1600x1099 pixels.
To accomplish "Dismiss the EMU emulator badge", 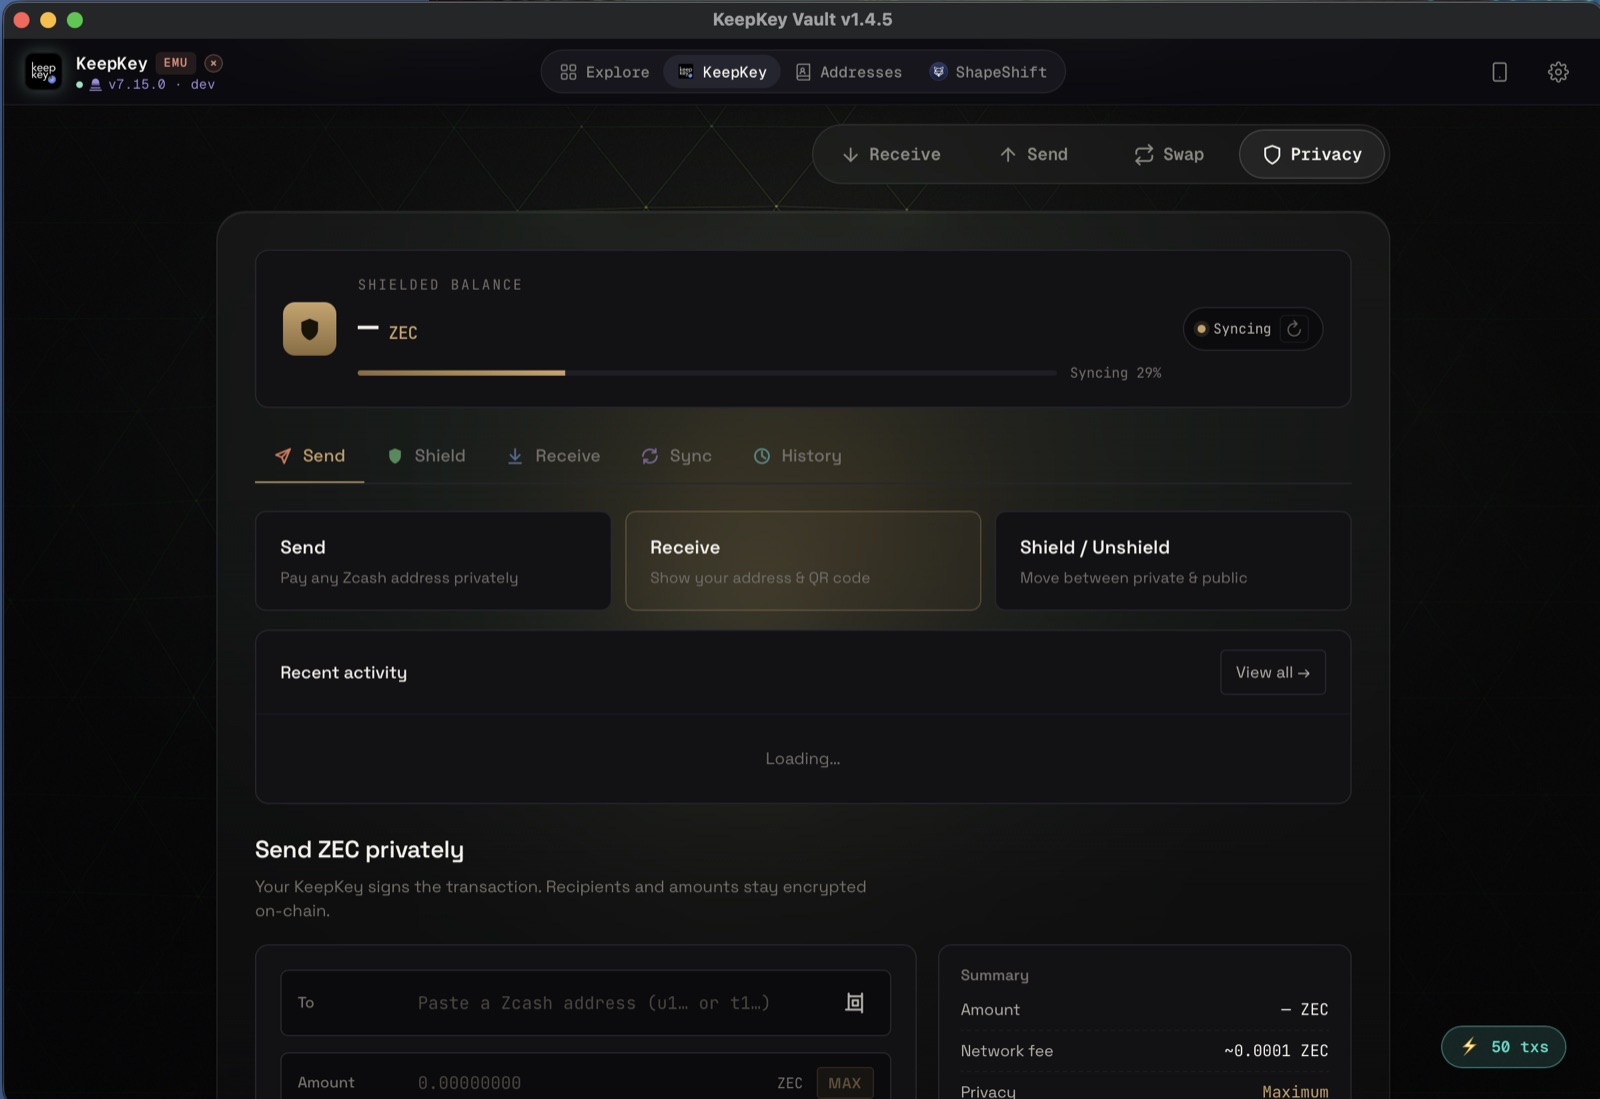I will tap(213, 62).
